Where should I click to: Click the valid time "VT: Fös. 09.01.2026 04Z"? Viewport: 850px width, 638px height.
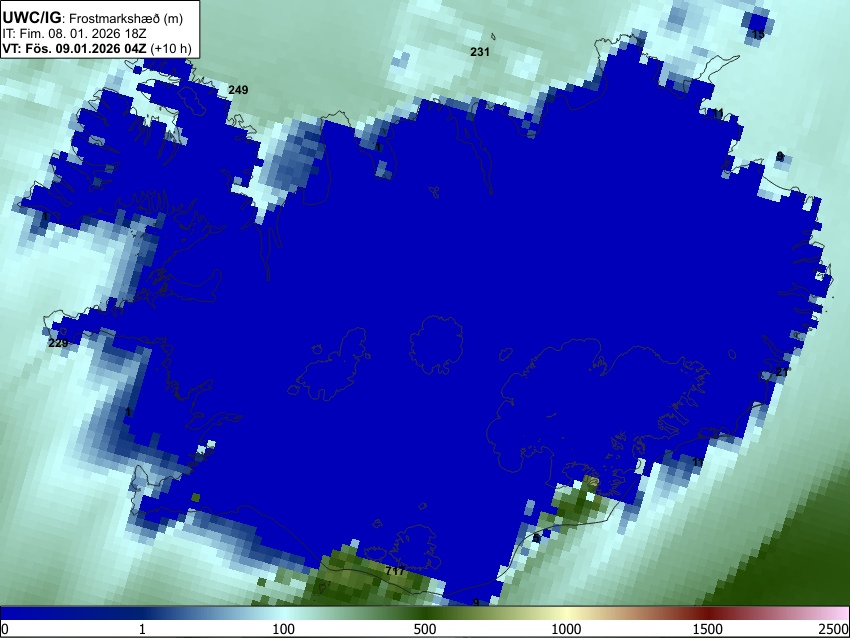(x=74, y=48)
